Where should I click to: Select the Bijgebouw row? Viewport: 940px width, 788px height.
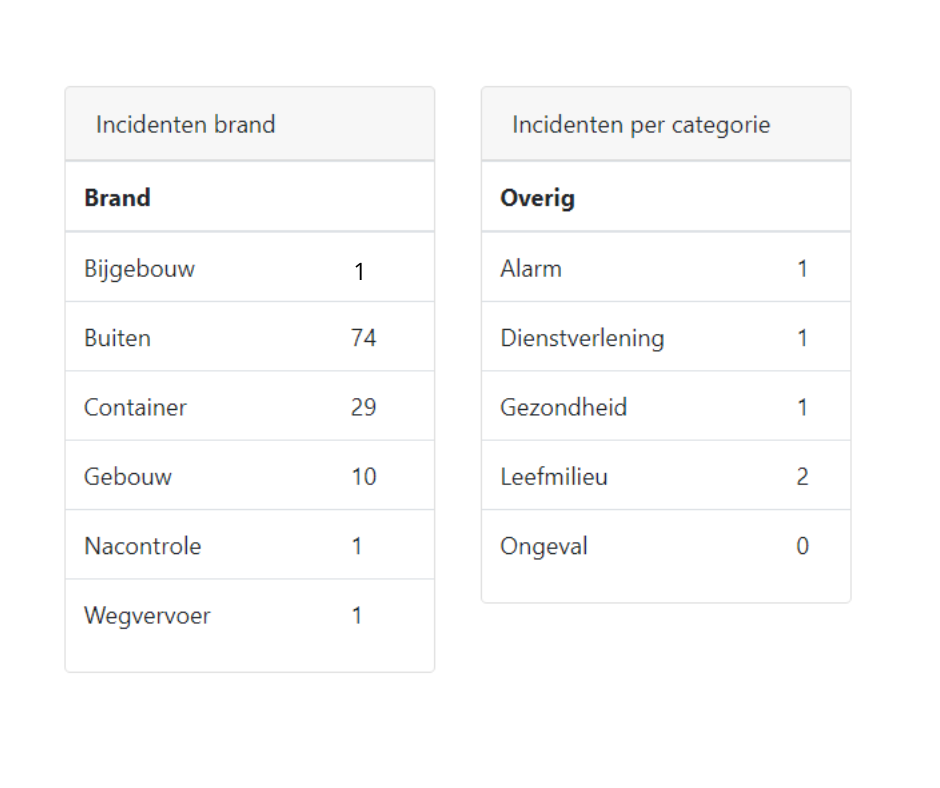tap(249, 267)
